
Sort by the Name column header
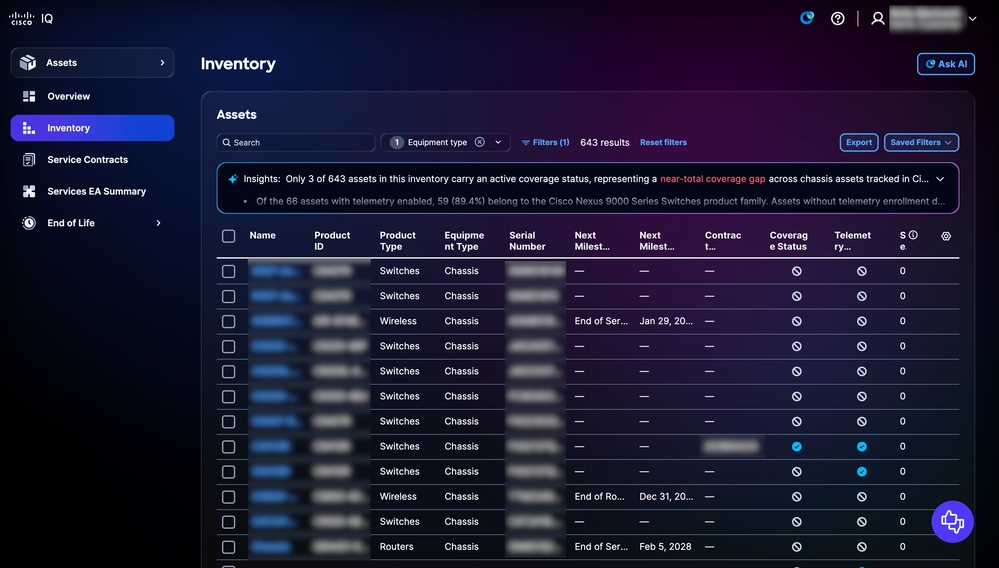(x=262, y=236)
